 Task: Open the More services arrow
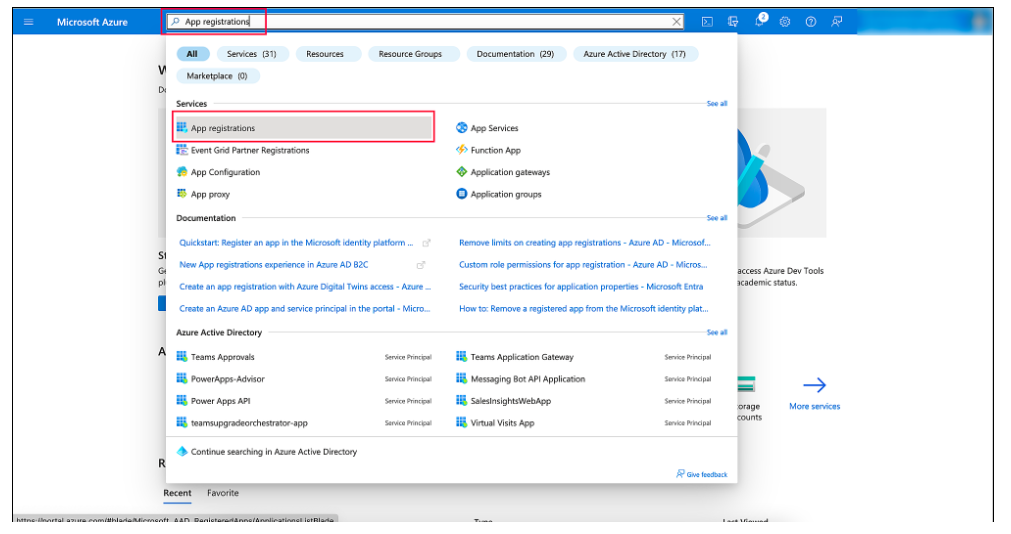pos(814,386)
